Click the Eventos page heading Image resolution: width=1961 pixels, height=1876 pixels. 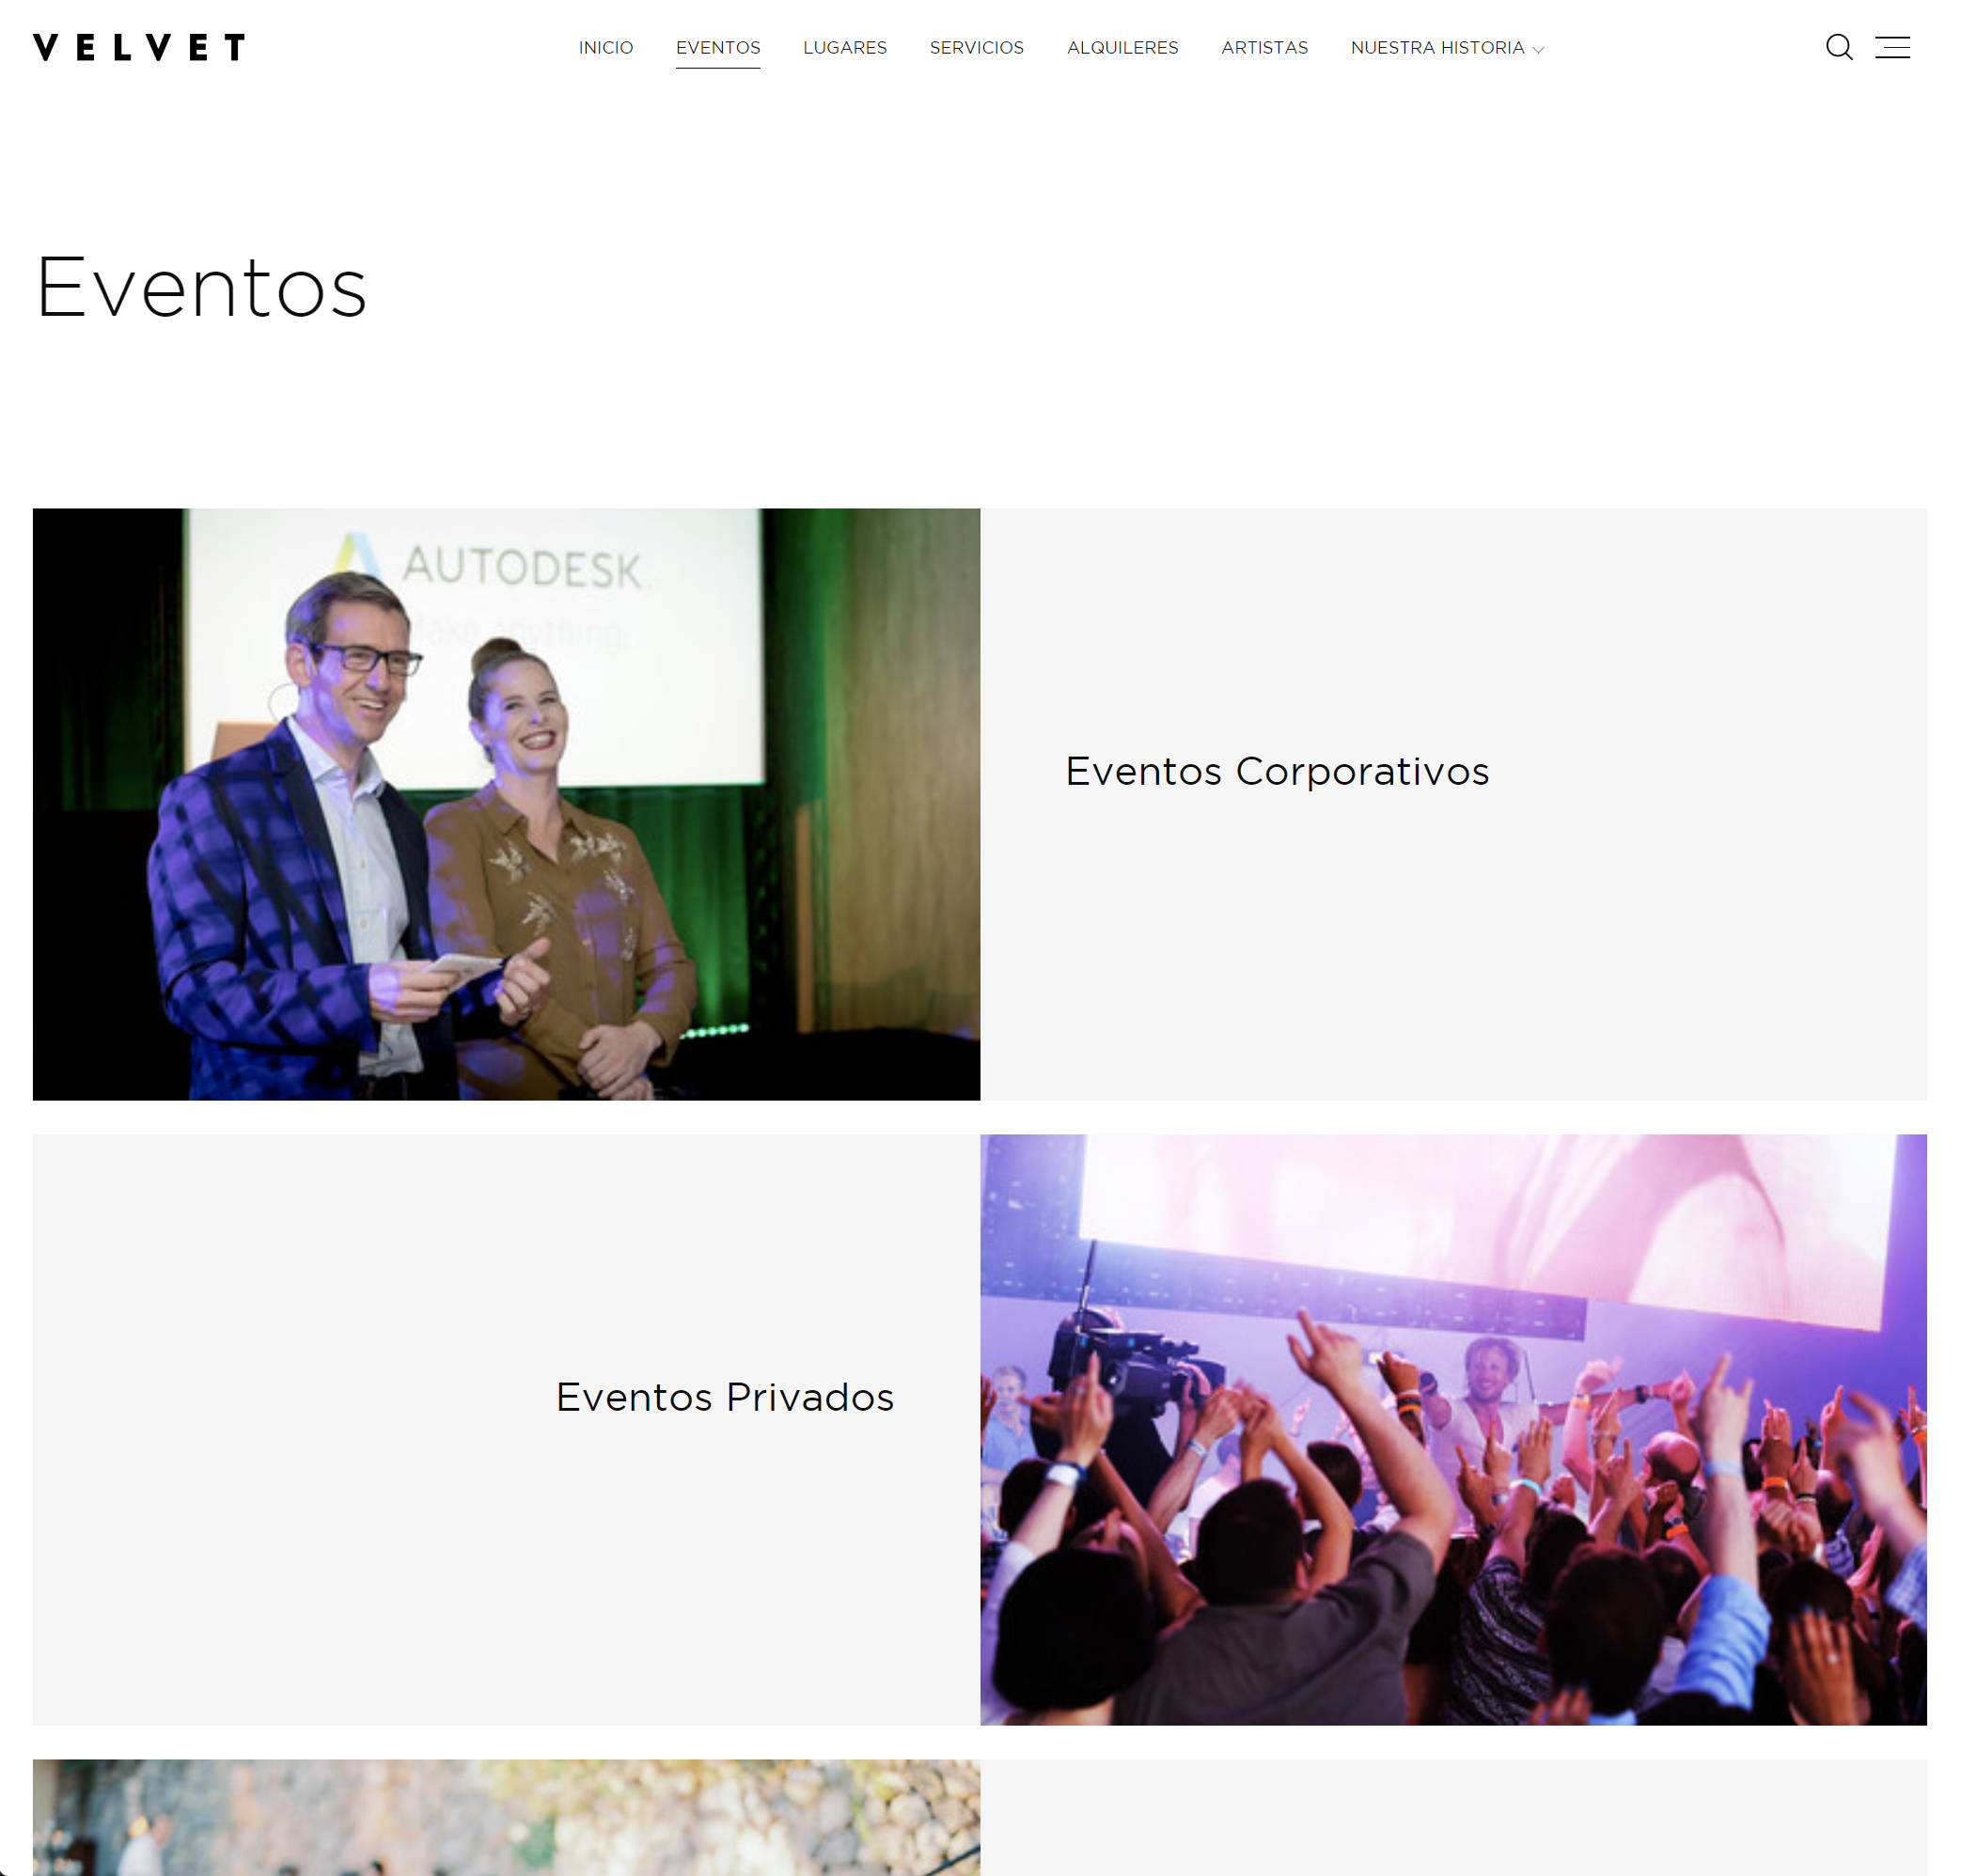pos(201,288)
